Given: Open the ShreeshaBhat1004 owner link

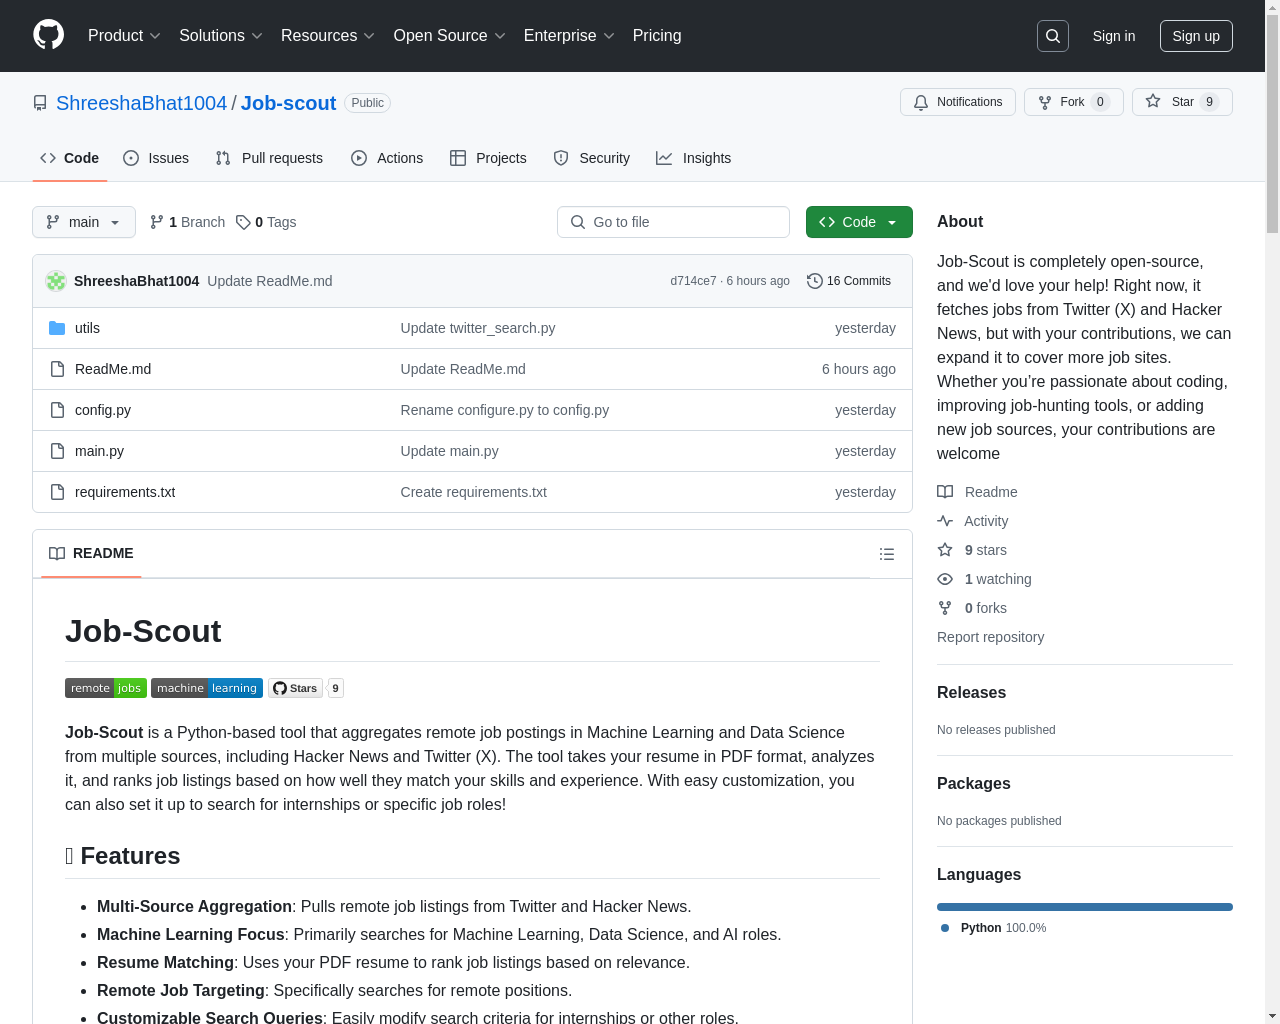Looking at the screenshot, I should pos(142,103).
